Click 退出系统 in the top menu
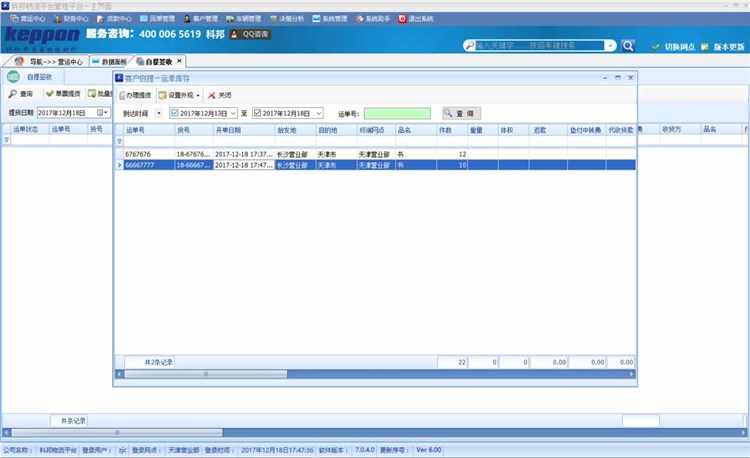 click(403, 18)
